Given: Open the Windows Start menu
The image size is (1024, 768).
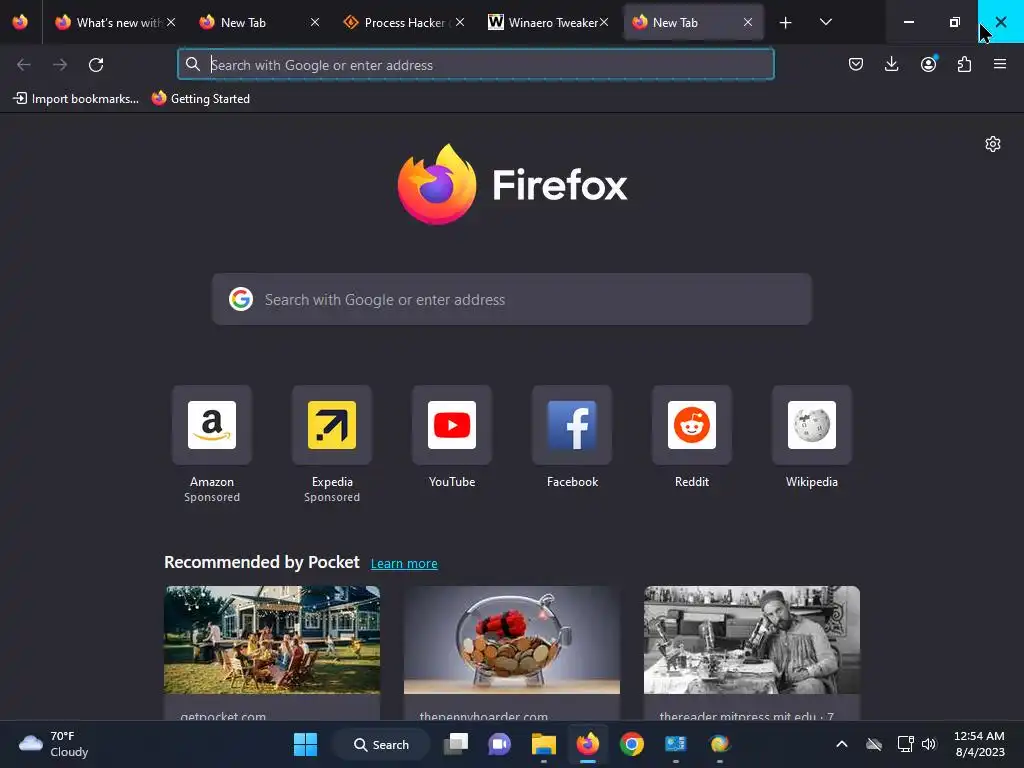Looking at the screenshot, I should 305,744.
